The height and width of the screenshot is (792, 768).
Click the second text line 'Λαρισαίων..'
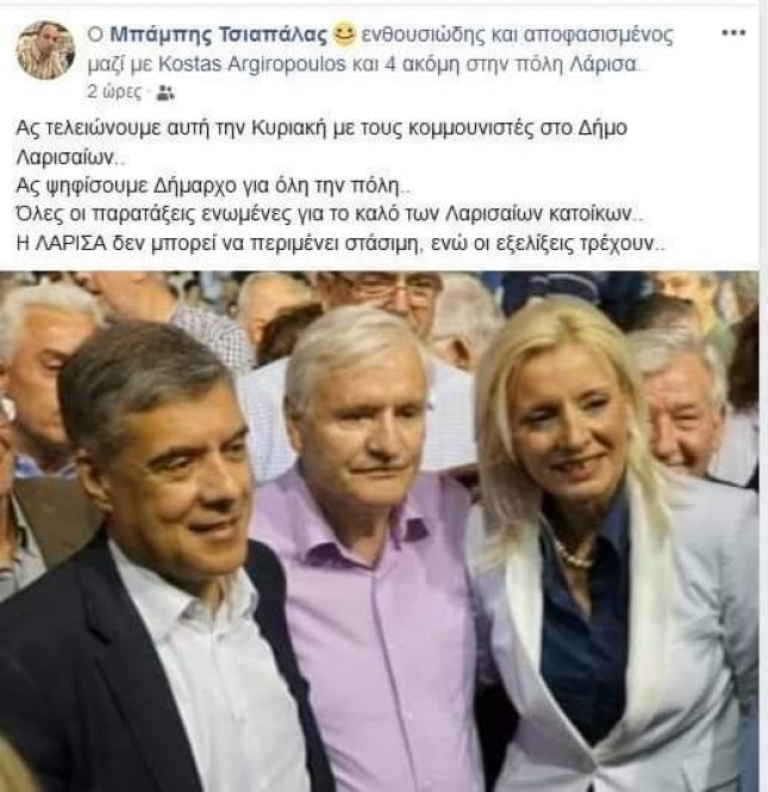tap(69, 158)
